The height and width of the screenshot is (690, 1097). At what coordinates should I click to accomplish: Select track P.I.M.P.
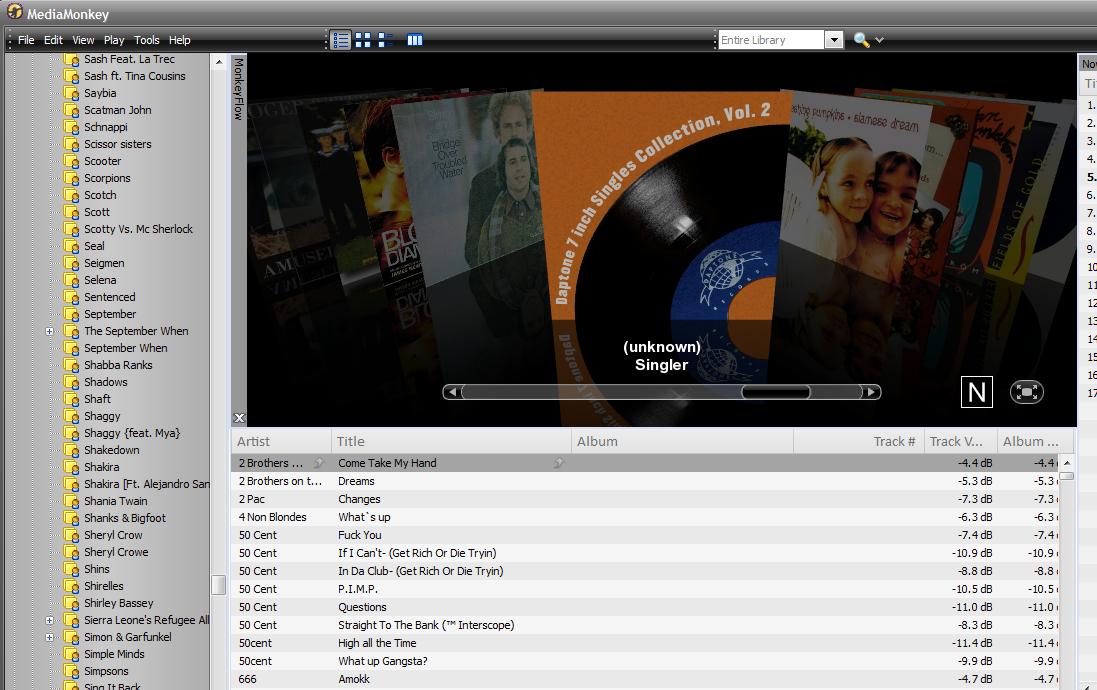pos(358,589)
